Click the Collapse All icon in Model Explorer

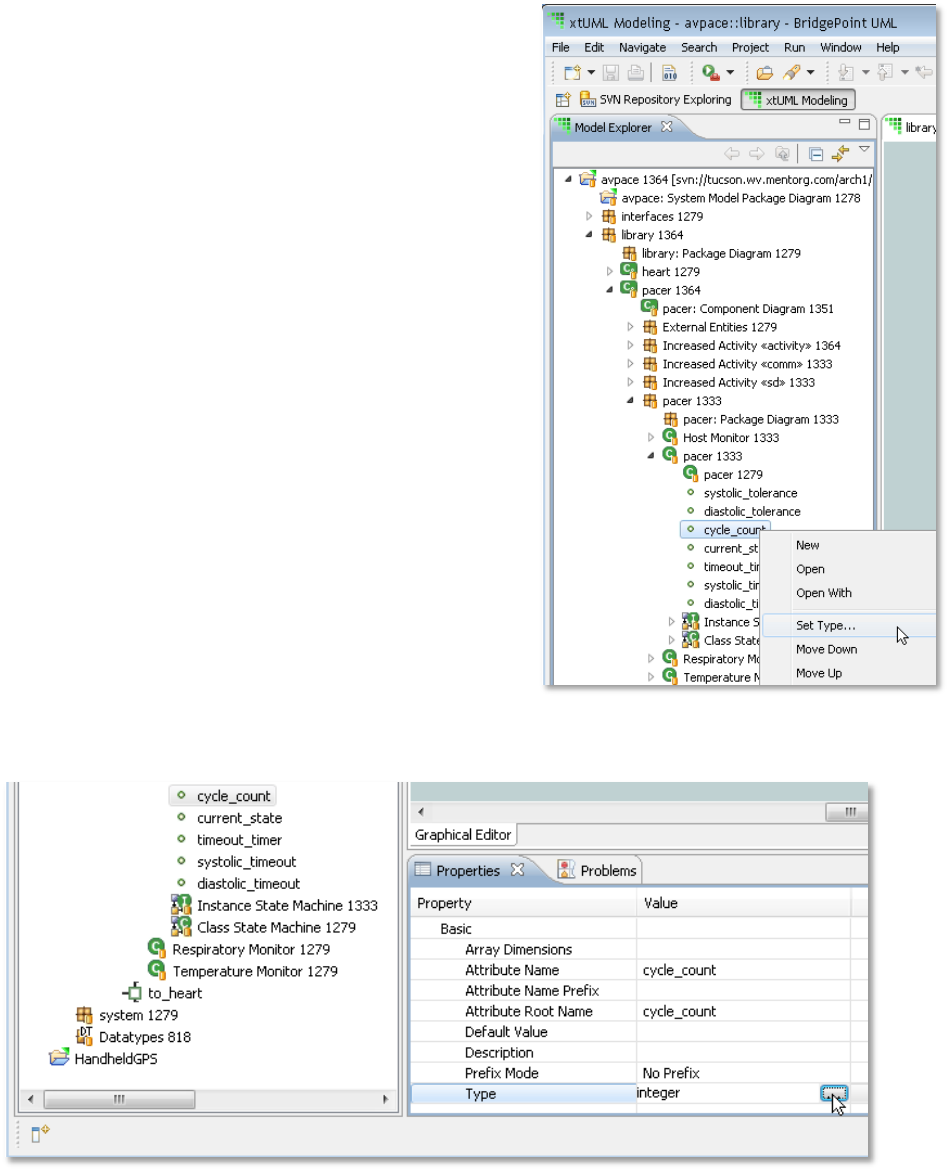click(816, 154)
